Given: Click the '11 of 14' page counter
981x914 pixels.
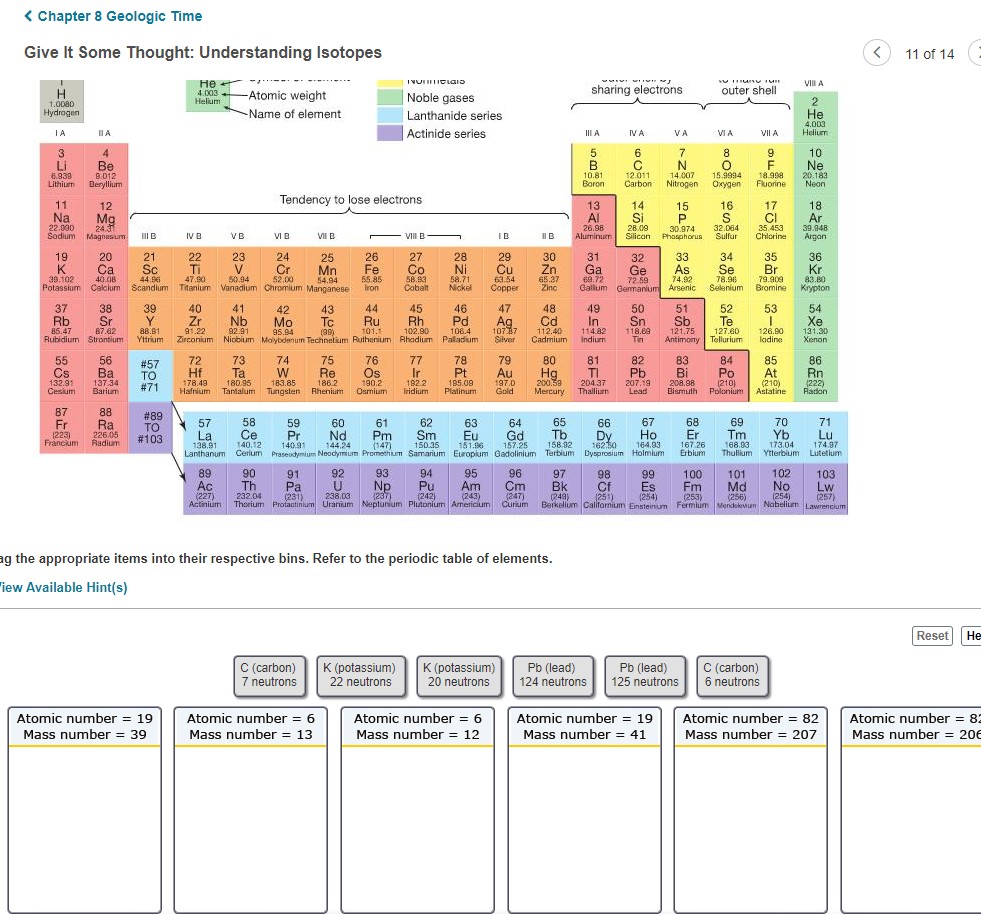Looking at the screenshot, I should tap(930, 54).
